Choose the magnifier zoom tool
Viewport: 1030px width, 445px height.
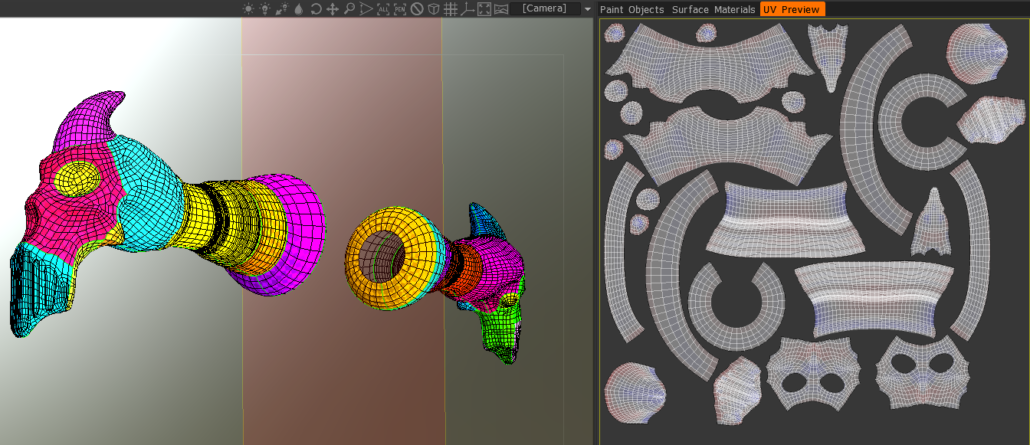click(349, 9)
